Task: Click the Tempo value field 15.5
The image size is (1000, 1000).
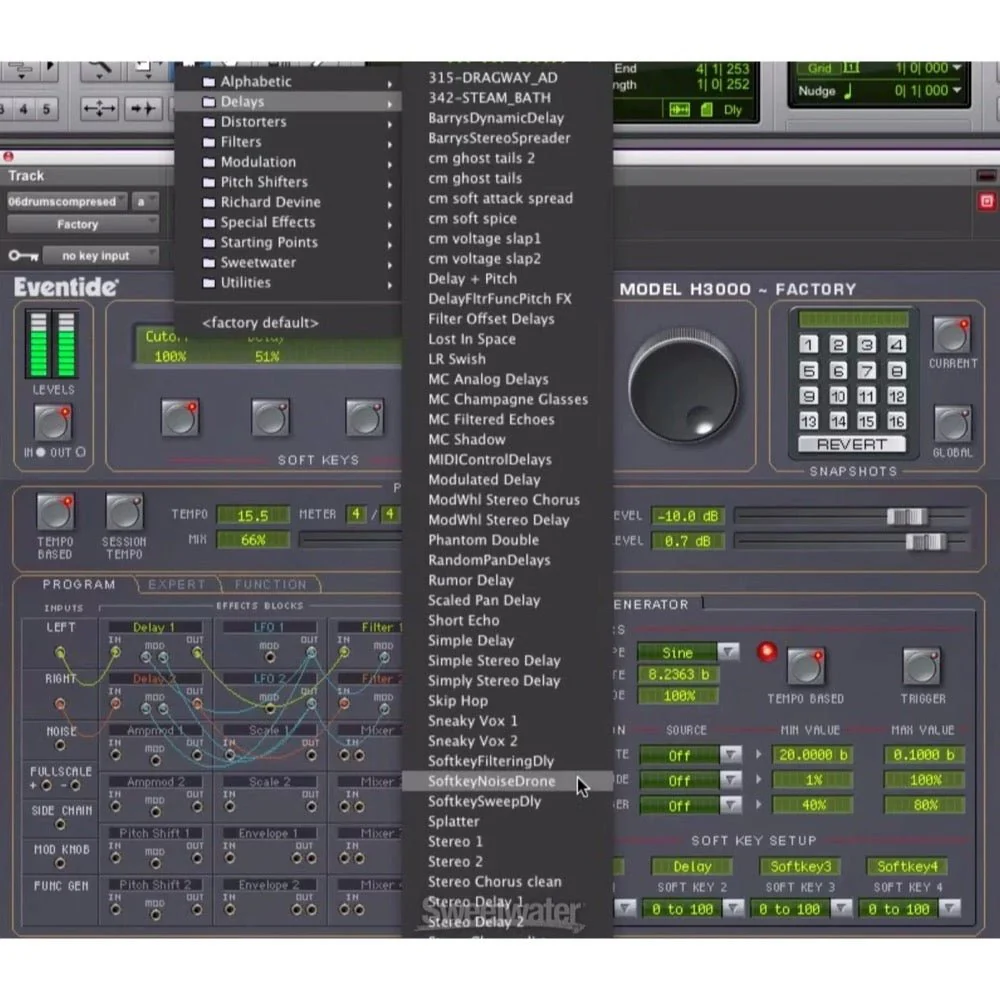Action: tap(252, 516)
